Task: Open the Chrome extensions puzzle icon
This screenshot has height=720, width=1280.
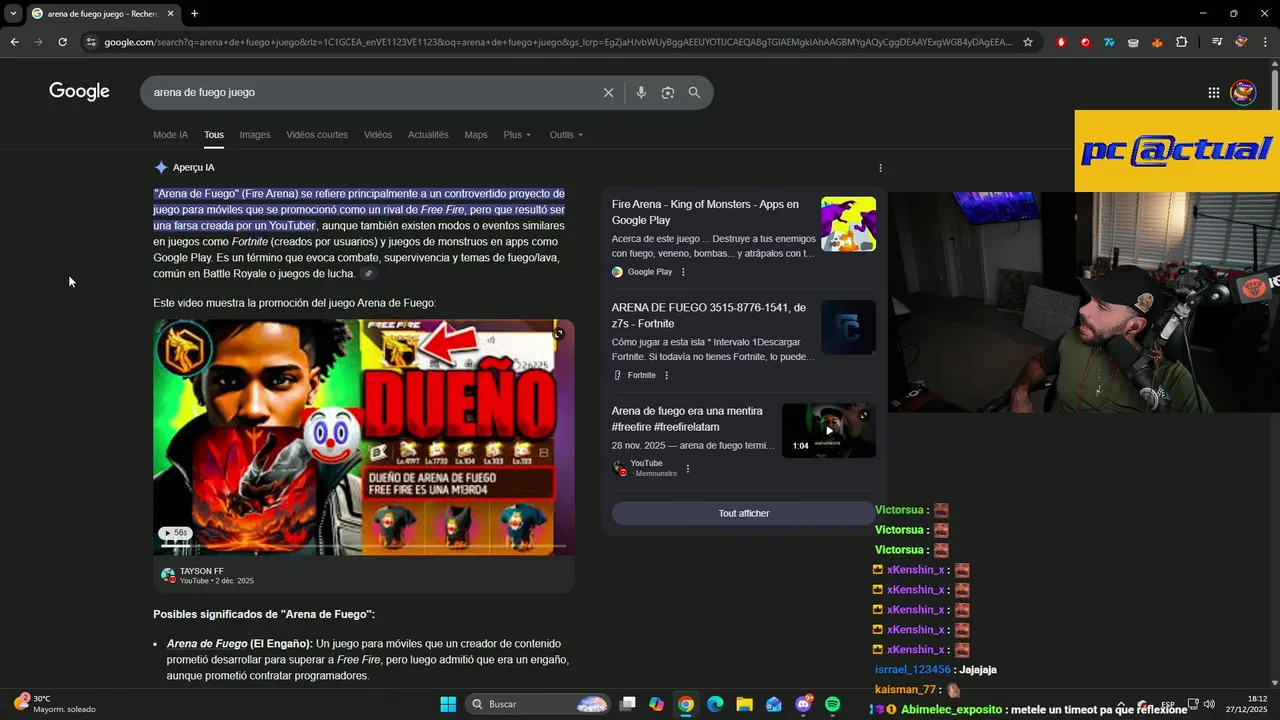Action: tap(1182, 42)
